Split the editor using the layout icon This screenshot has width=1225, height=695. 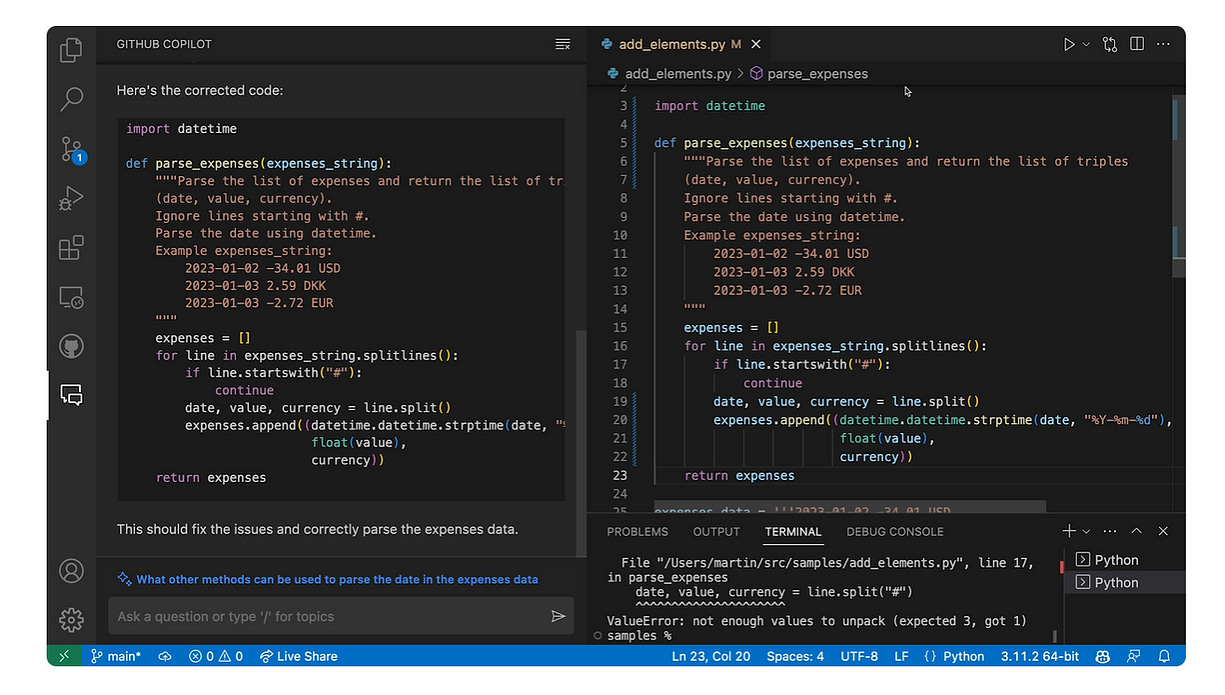pos(1136,44)
